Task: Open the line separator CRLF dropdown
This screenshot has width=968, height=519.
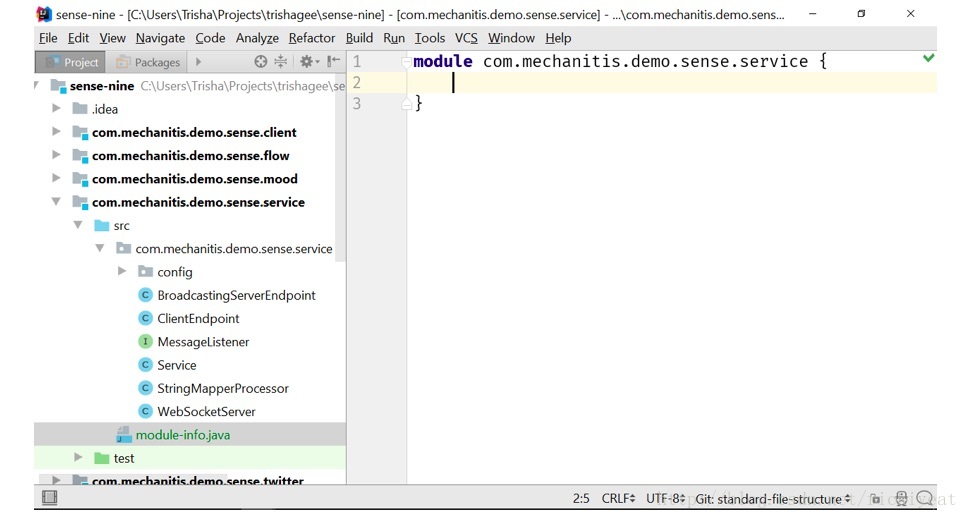Action: click(x=618, y=499)
